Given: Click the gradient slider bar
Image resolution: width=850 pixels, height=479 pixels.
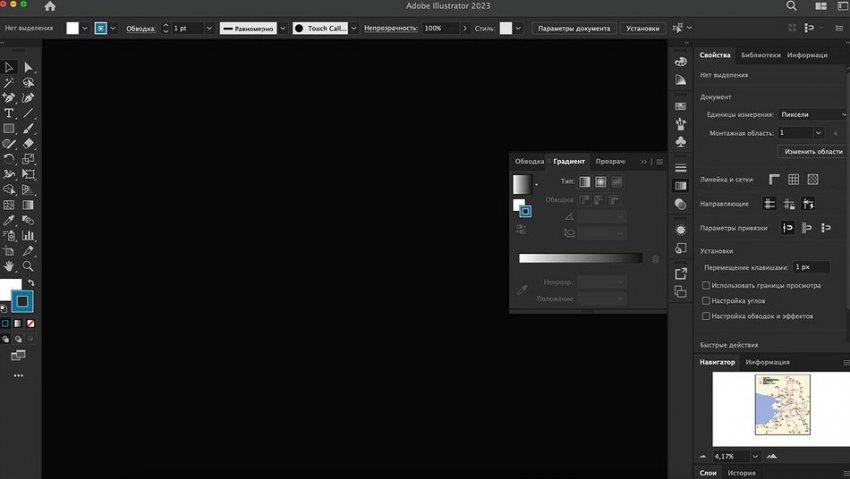Looking at the screenshot, I should [x=580, y=259].
